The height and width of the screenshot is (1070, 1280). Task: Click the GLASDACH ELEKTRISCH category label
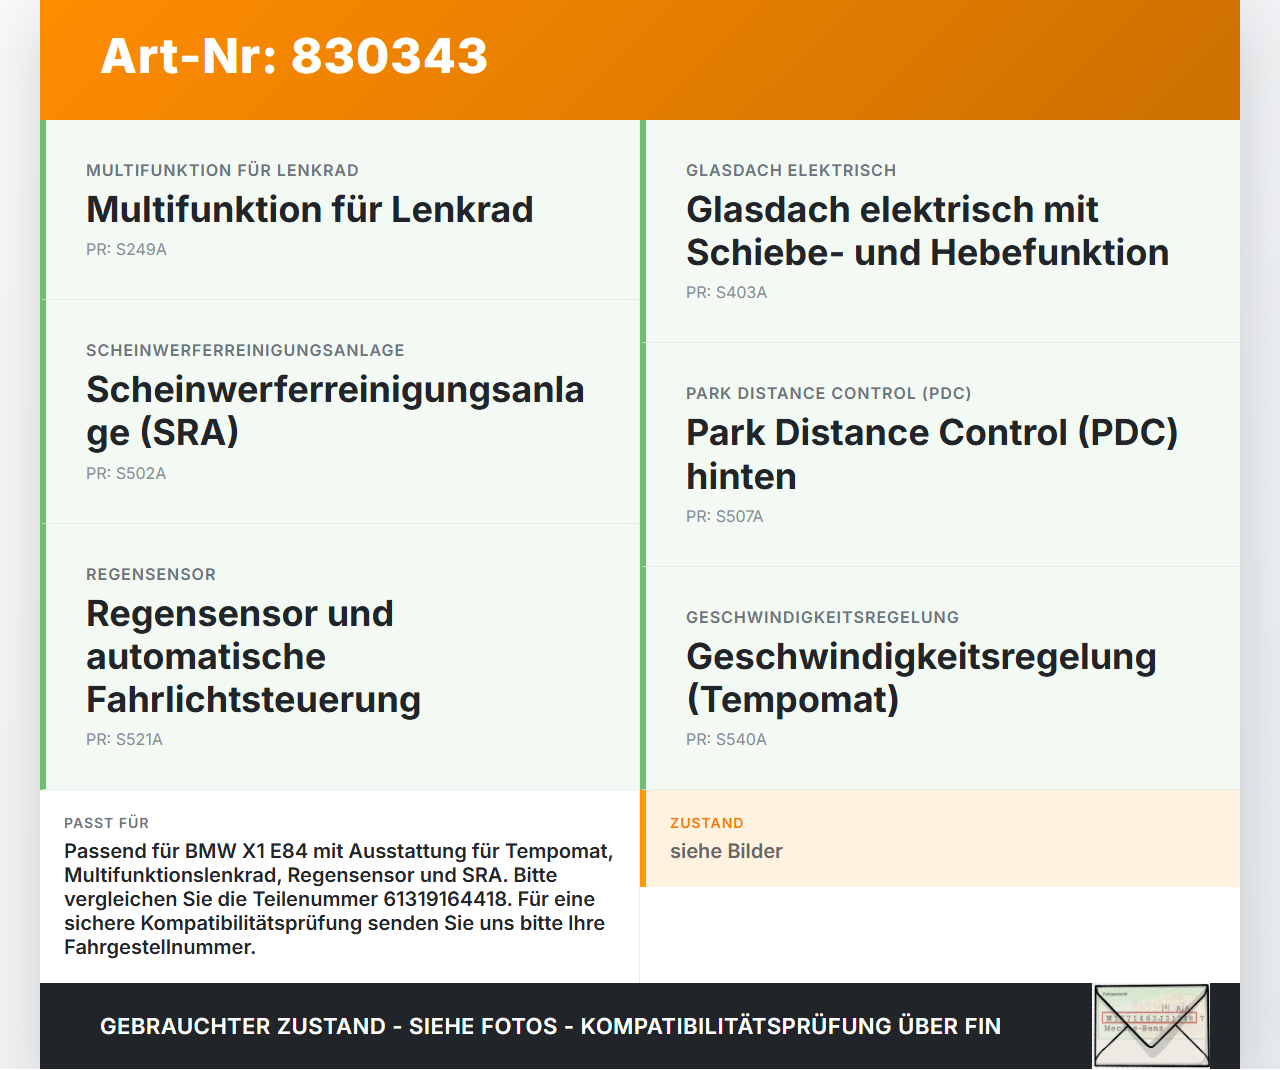click(791, 171)
